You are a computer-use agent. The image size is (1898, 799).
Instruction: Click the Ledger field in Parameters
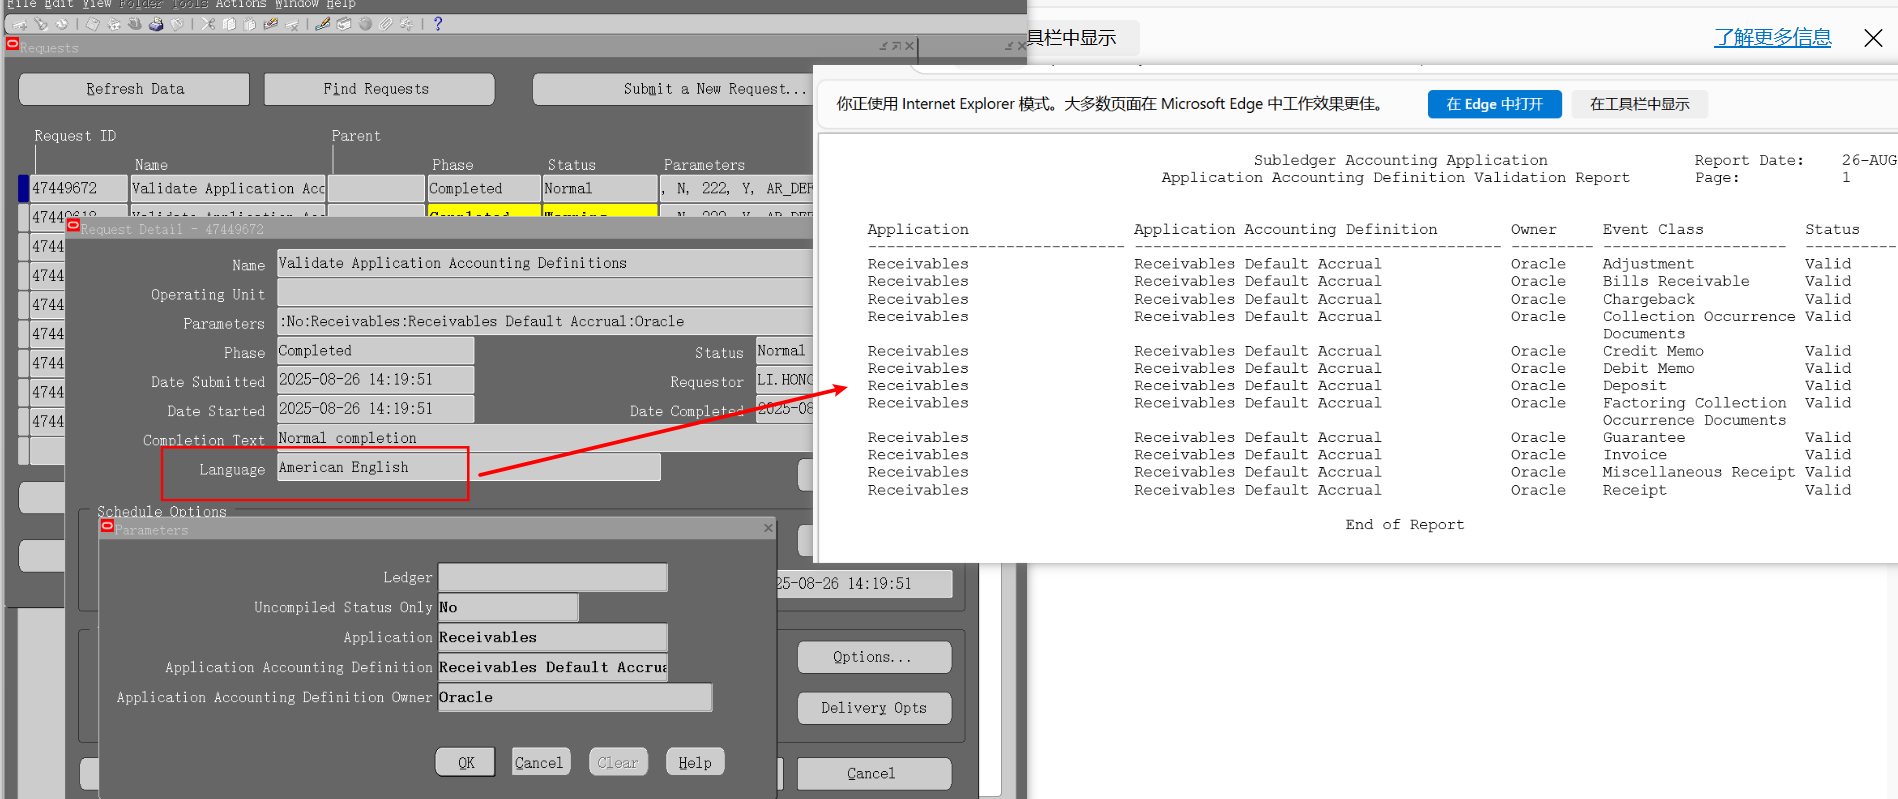coord(552,577)
